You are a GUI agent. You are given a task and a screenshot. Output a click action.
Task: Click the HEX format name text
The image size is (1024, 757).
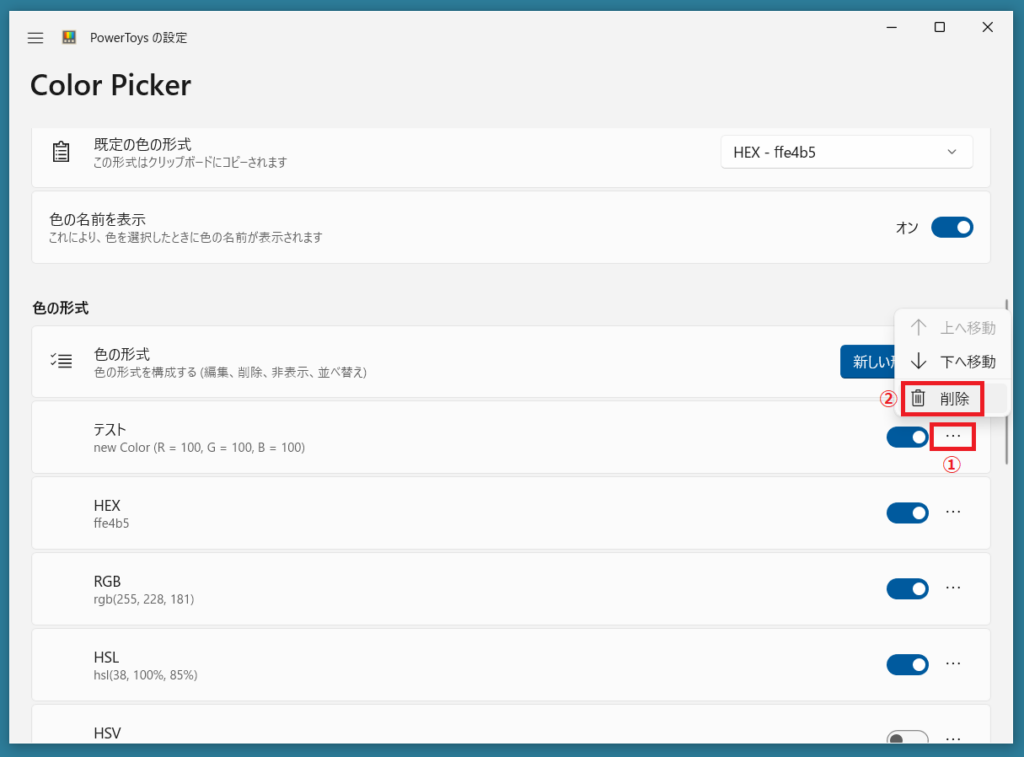pyautogui.click(x=107, y=506)
